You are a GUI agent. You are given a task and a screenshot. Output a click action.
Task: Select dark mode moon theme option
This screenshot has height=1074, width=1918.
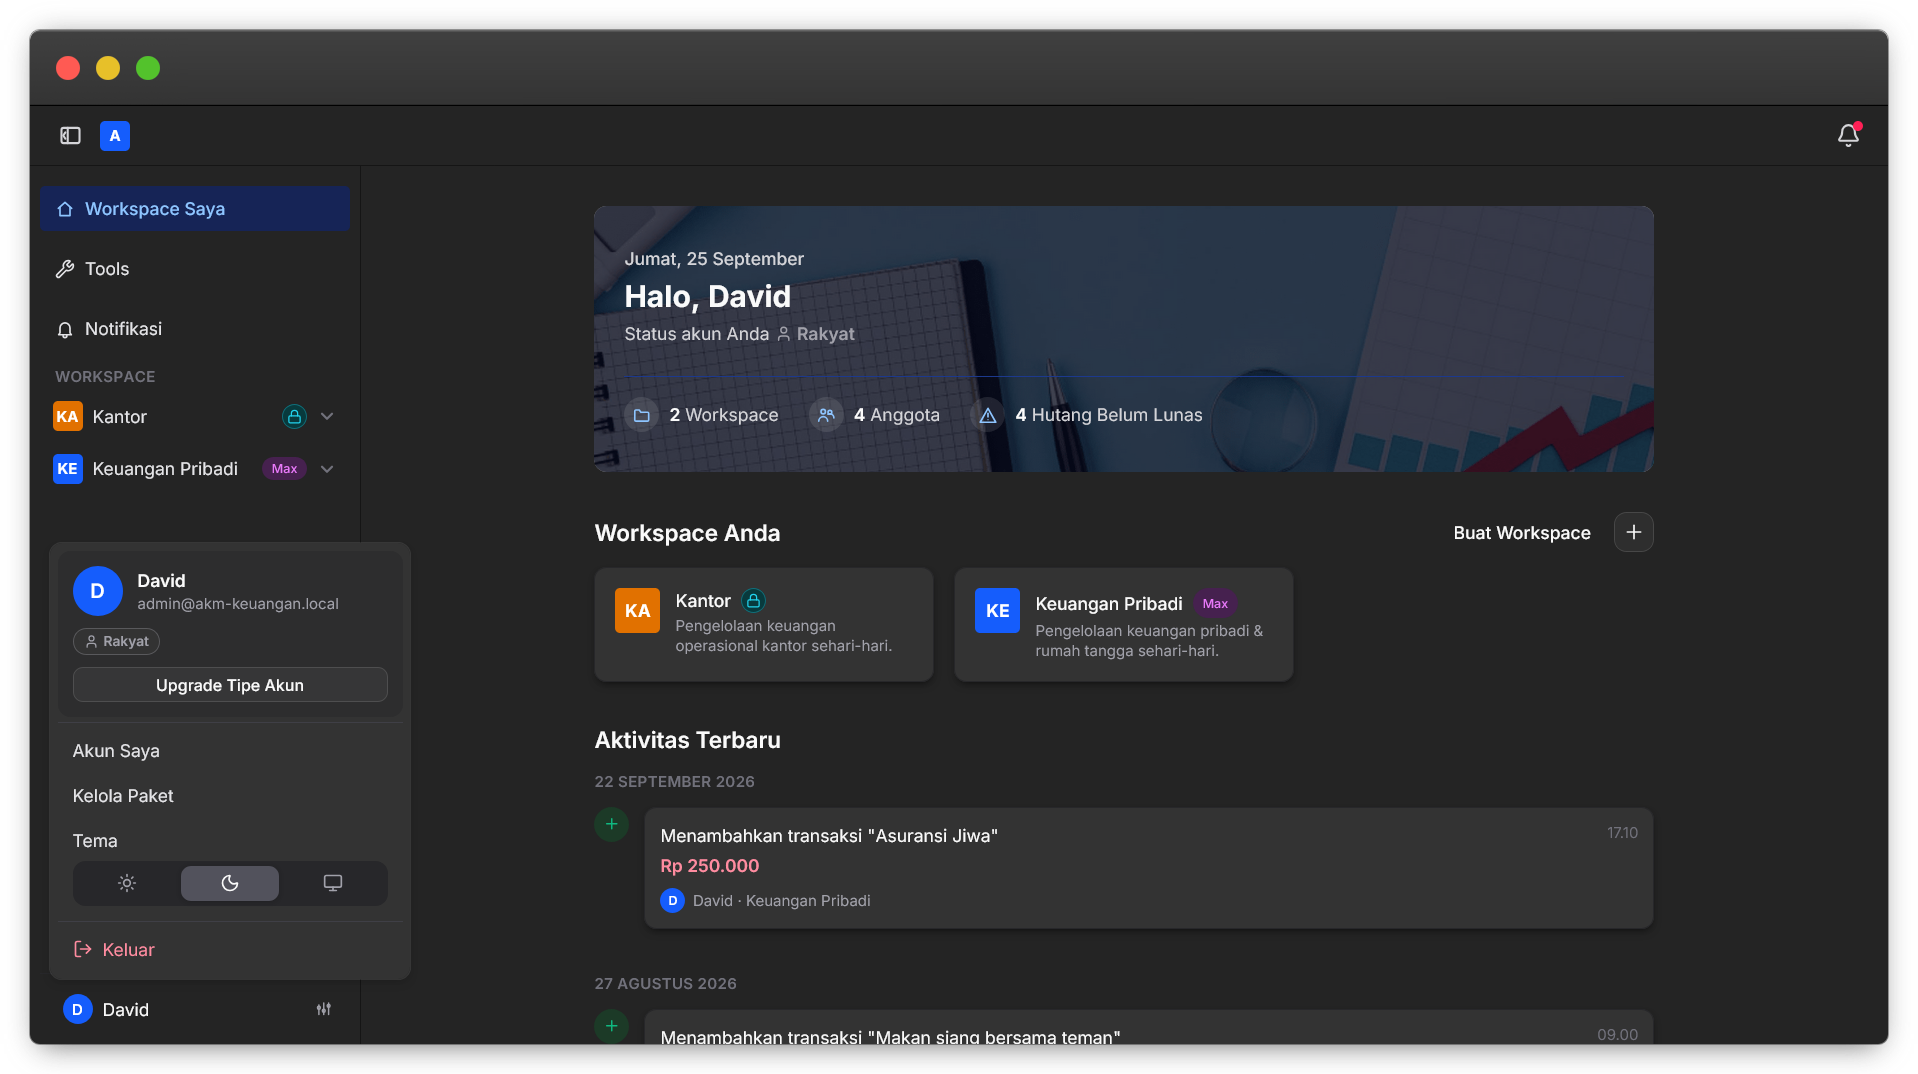point(230,883)
